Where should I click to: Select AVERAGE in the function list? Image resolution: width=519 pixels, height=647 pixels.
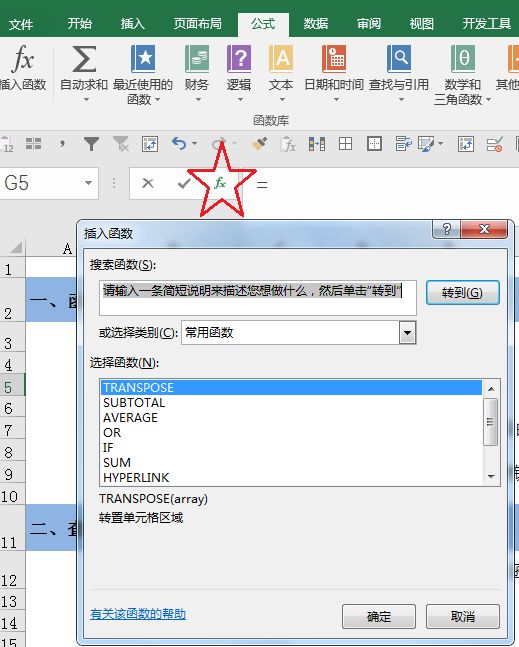291,418
